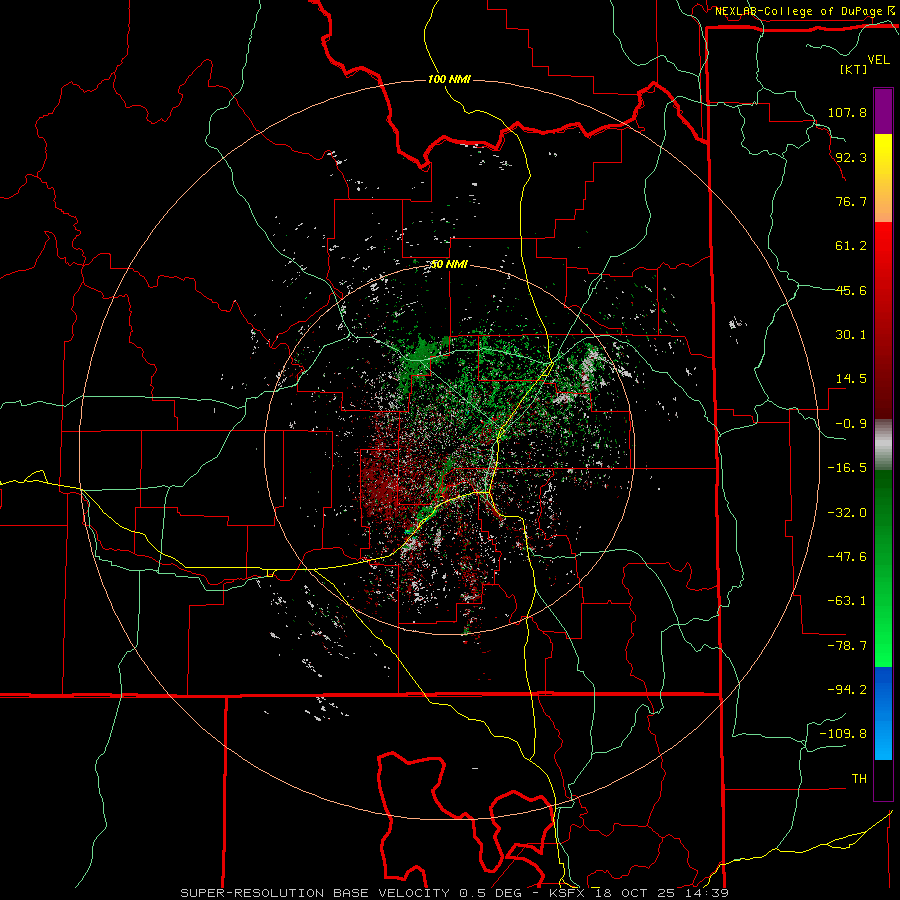Screen dimensions: 900x900
Task: Click the Super-Resolution Base Velocity caption text
Action: click(x=454, y=893)
